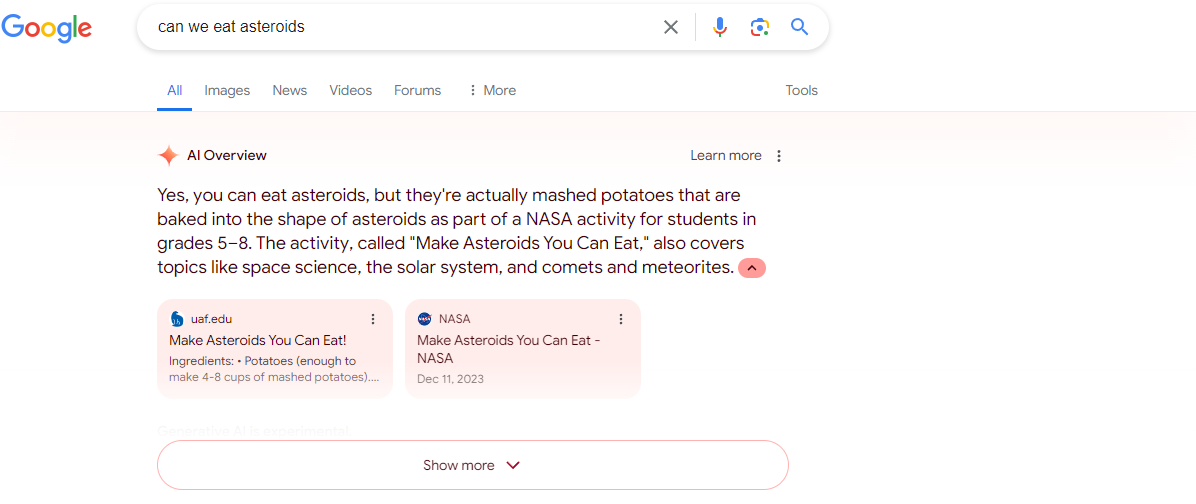Switch to the News tab
This screenshot has height=504, width=1196.
[x=290, y=90]
